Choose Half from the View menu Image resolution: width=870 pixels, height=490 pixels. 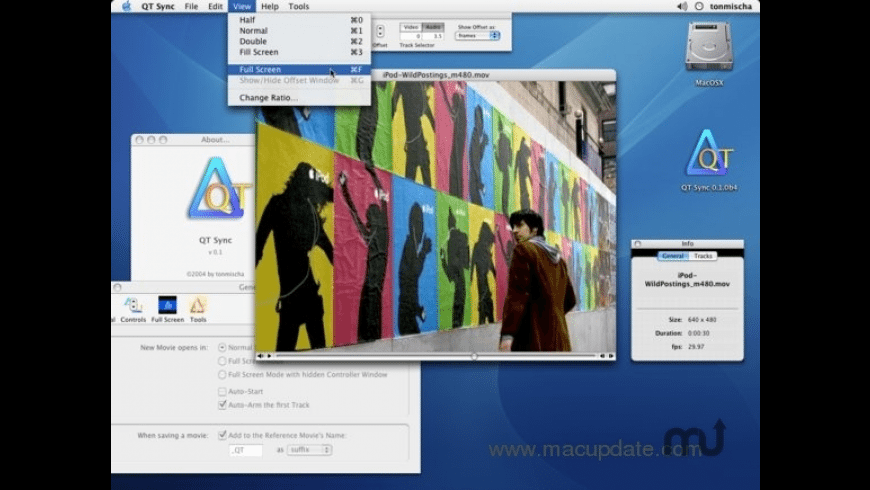click(299, 20)
